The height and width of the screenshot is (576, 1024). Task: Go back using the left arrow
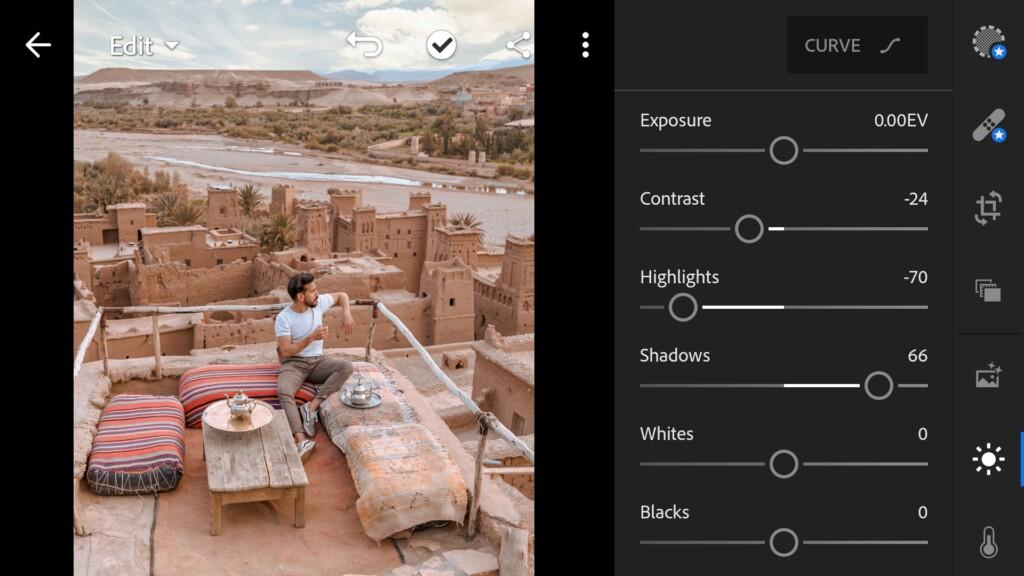(x=38, y=45)
